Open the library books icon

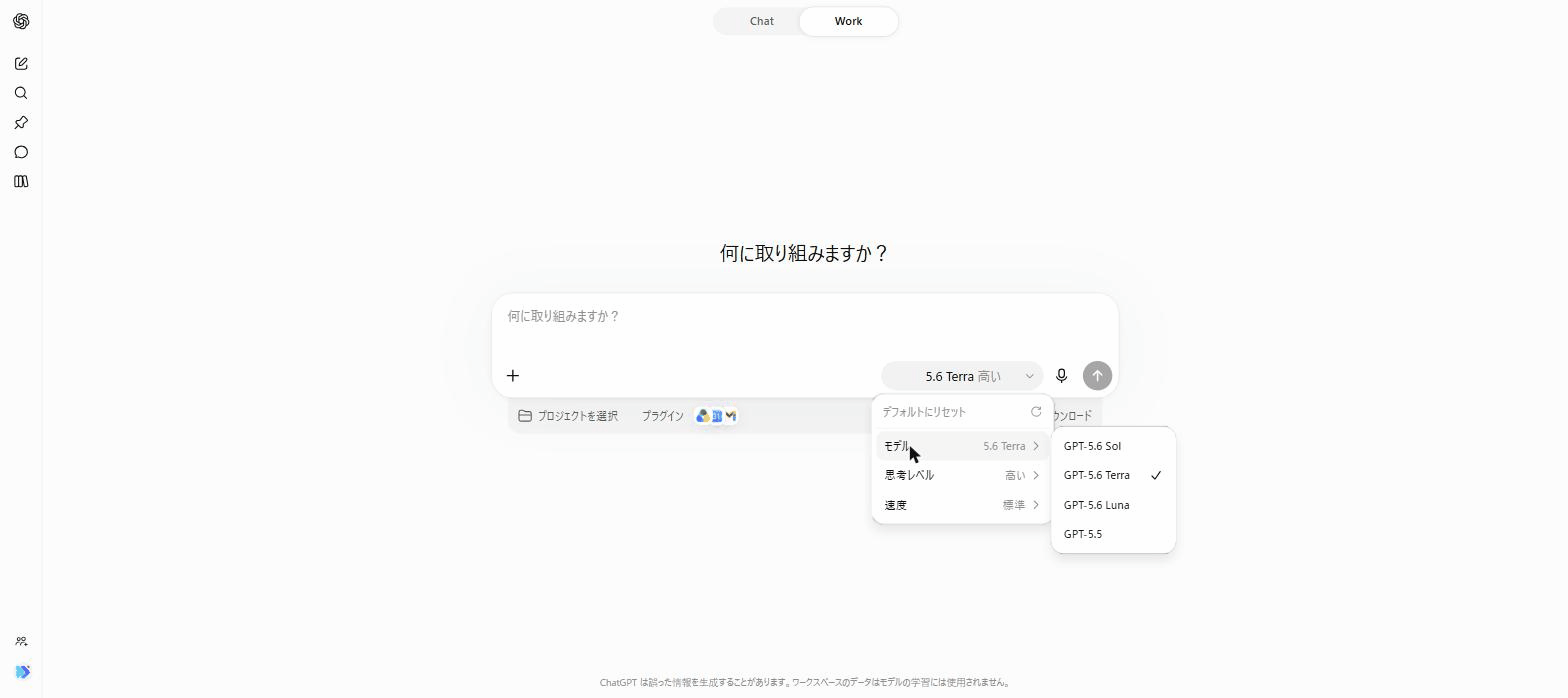21,181
